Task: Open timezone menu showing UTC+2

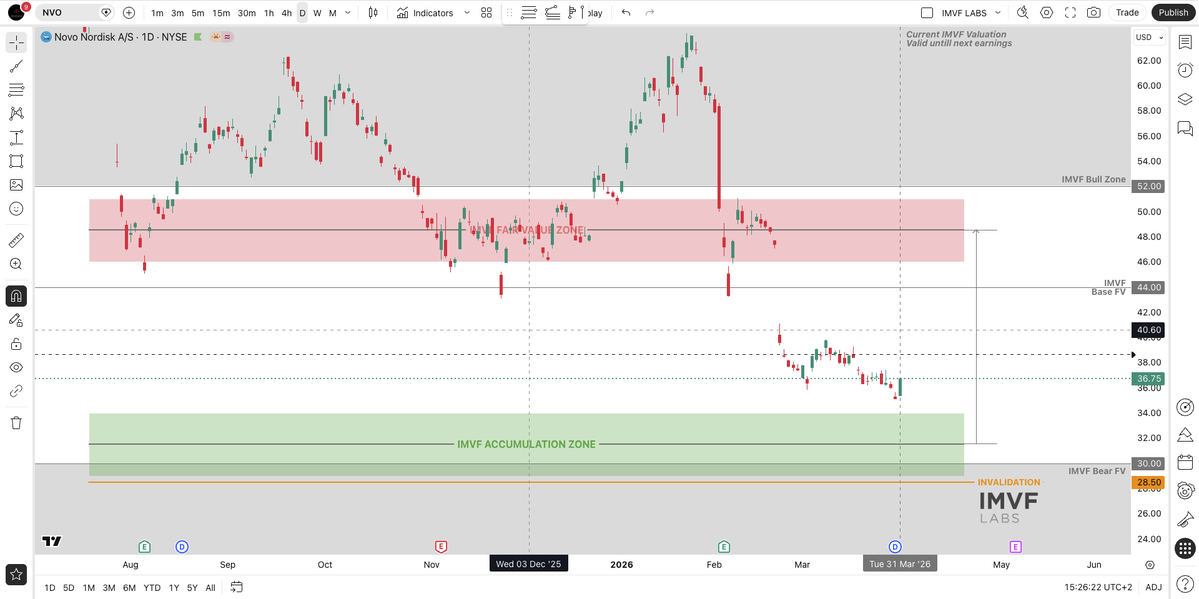Action: pyautogui.click(x=1100, y=588)
